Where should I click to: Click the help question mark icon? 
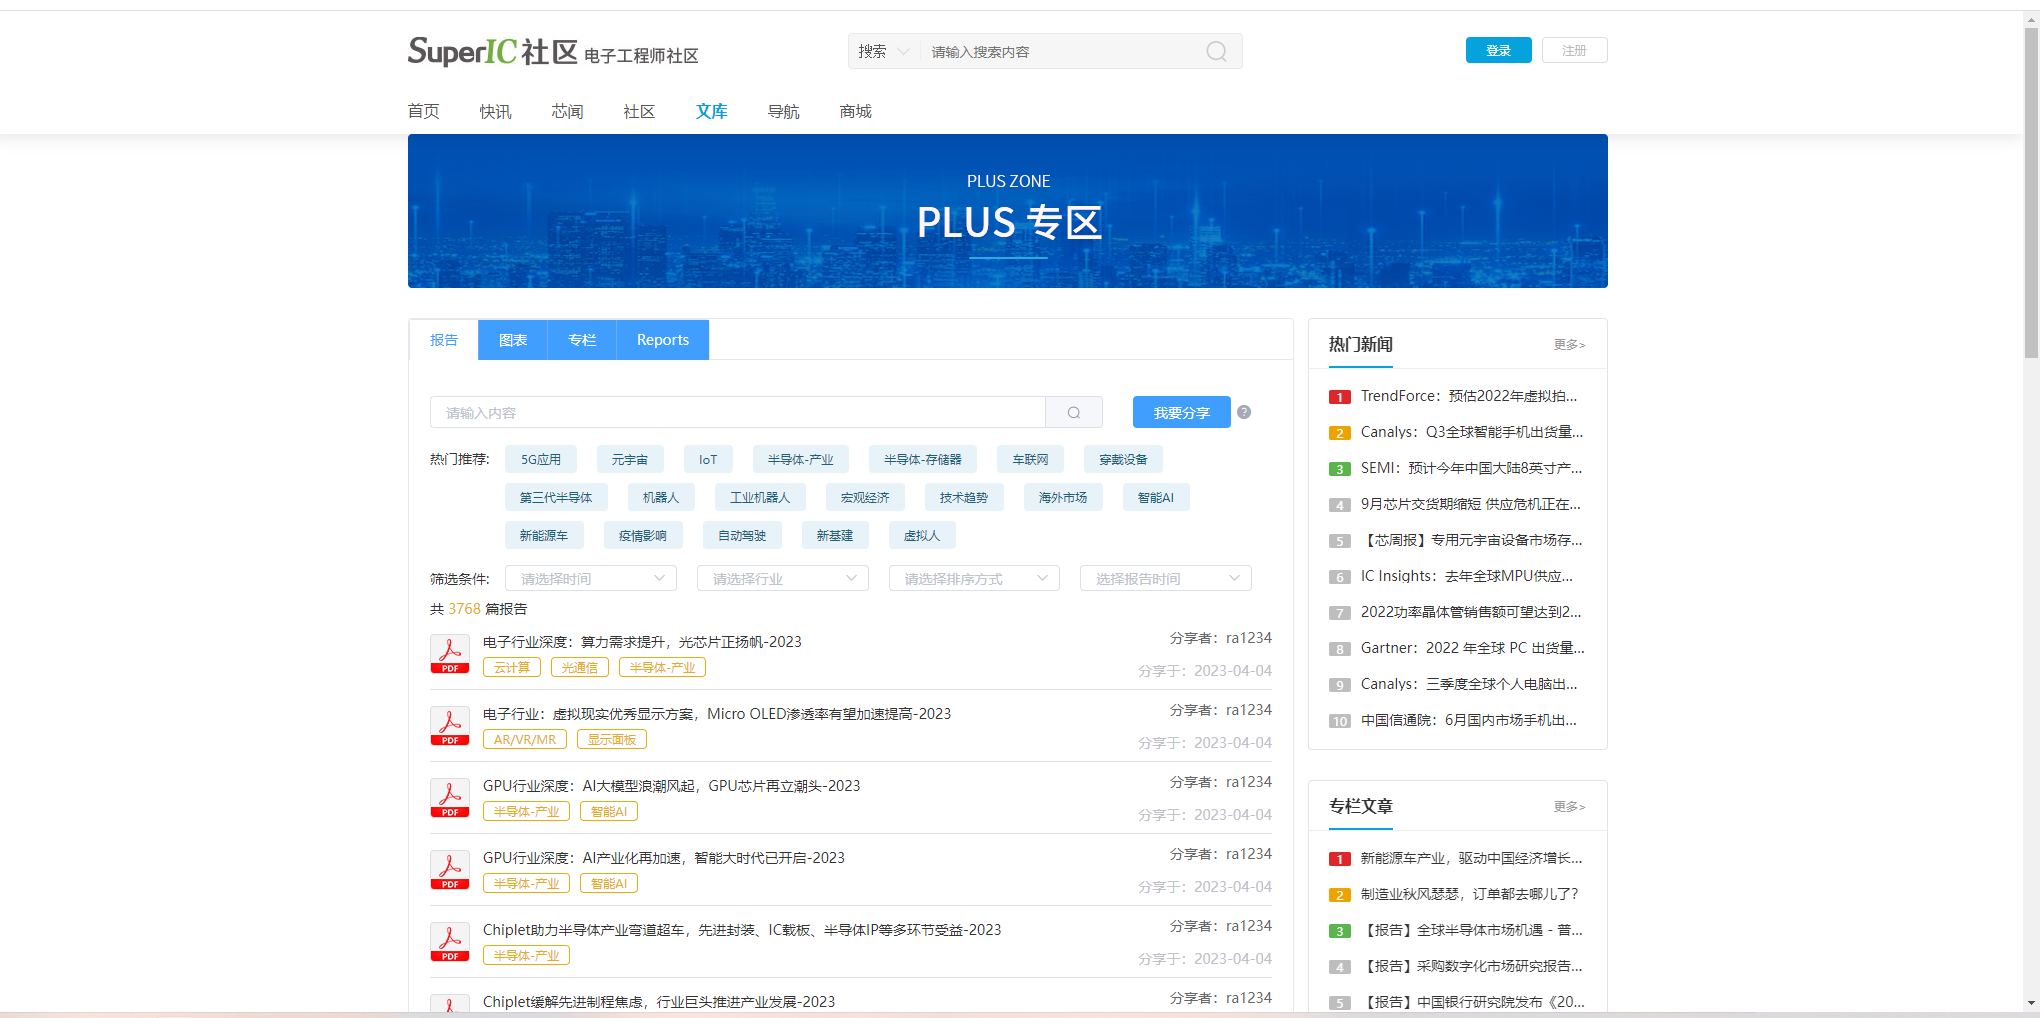pos(1244,412)
